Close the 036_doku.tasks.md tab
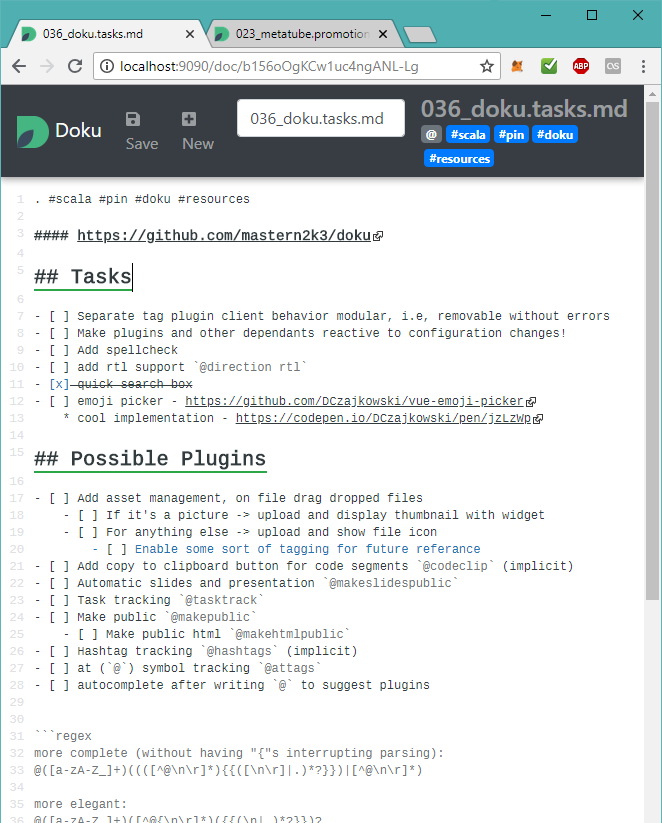 [190, 34]
